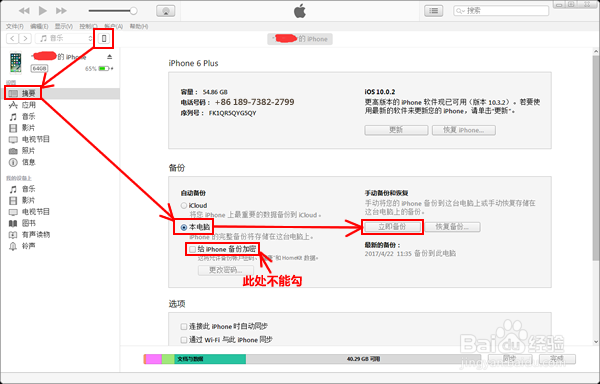Click the 文档与数据 storage bar segment
Viewport: 600px width, 384px height.
(x=210, y=359)
